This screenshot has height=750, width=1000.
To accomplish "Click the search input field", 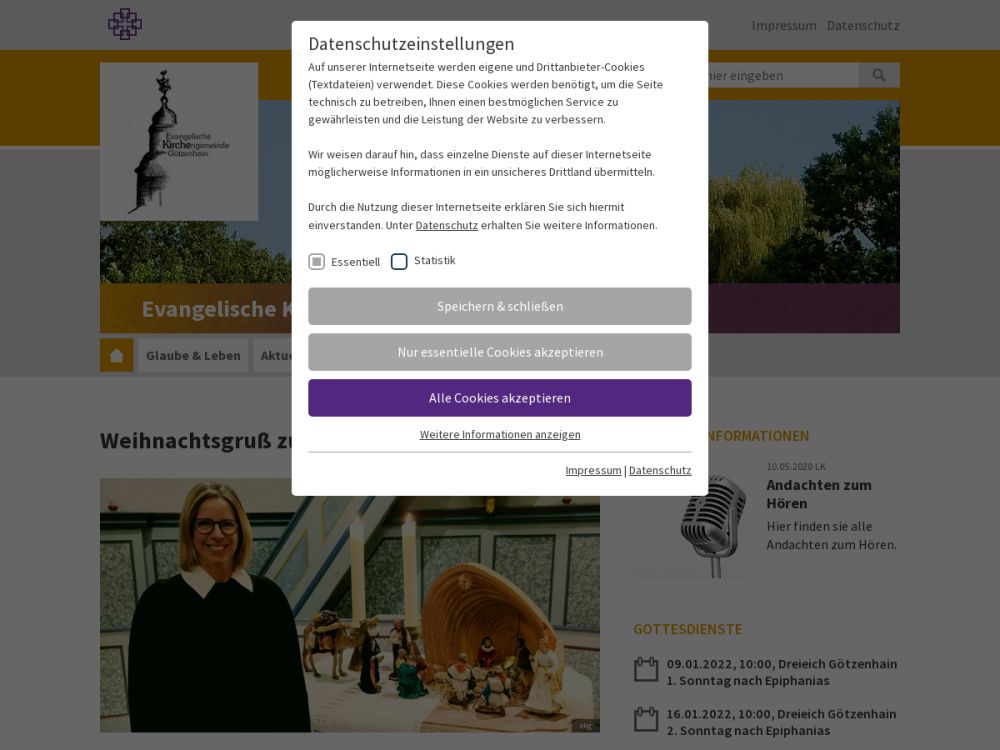I will (783, 75).
